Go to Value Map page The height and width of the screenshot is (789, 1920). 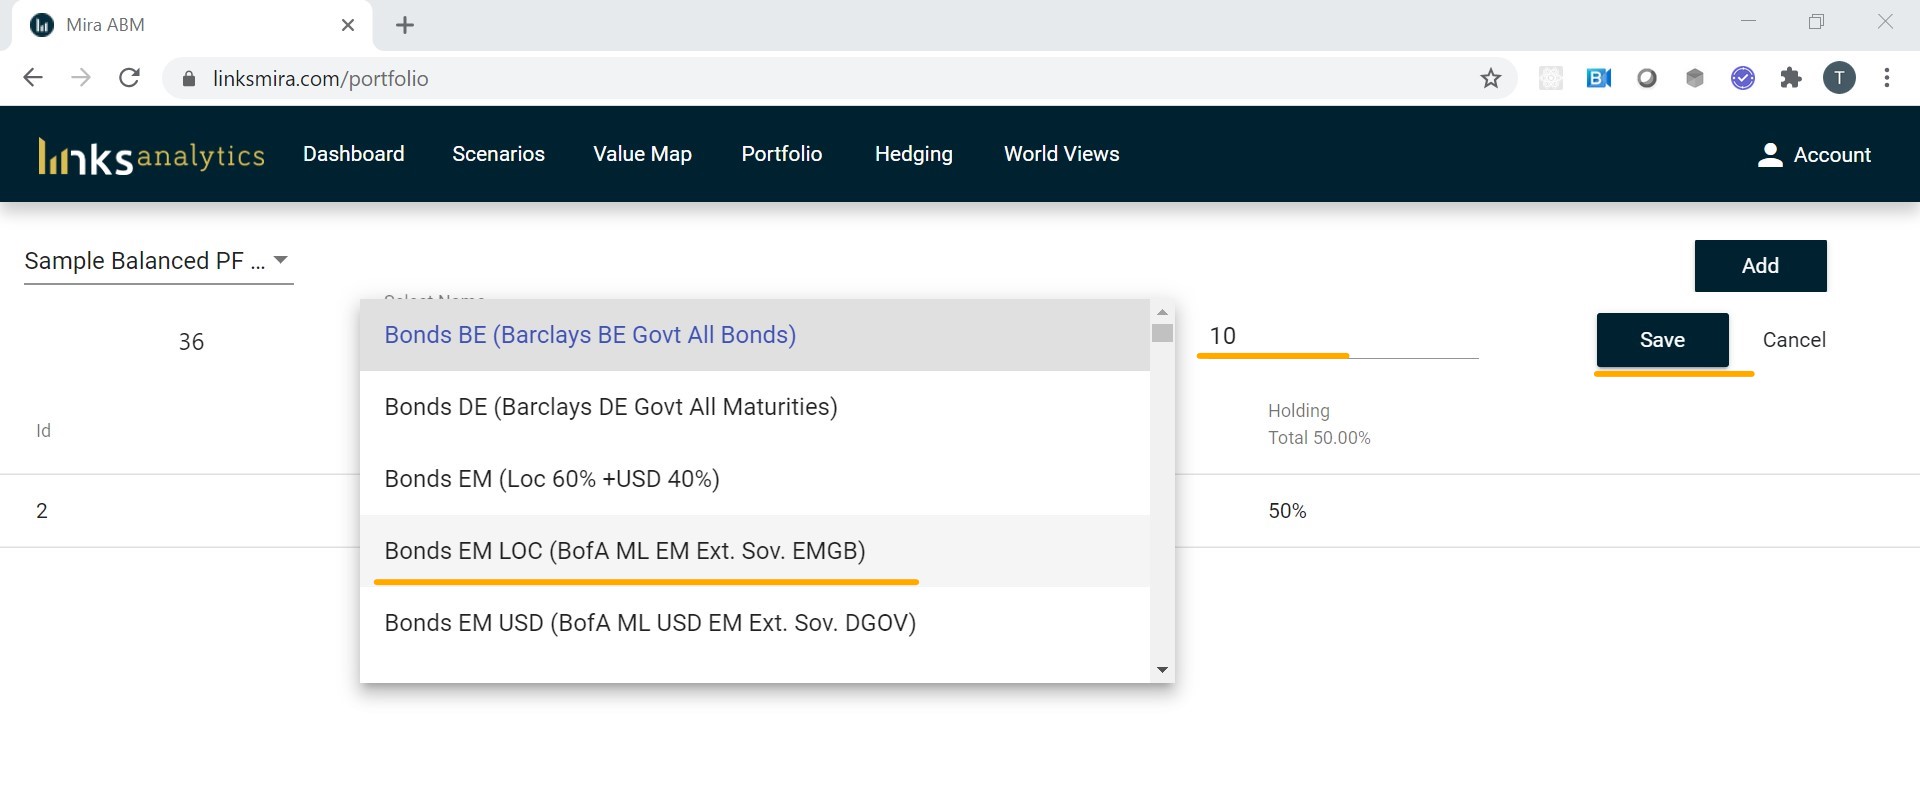tap(642, 154)
